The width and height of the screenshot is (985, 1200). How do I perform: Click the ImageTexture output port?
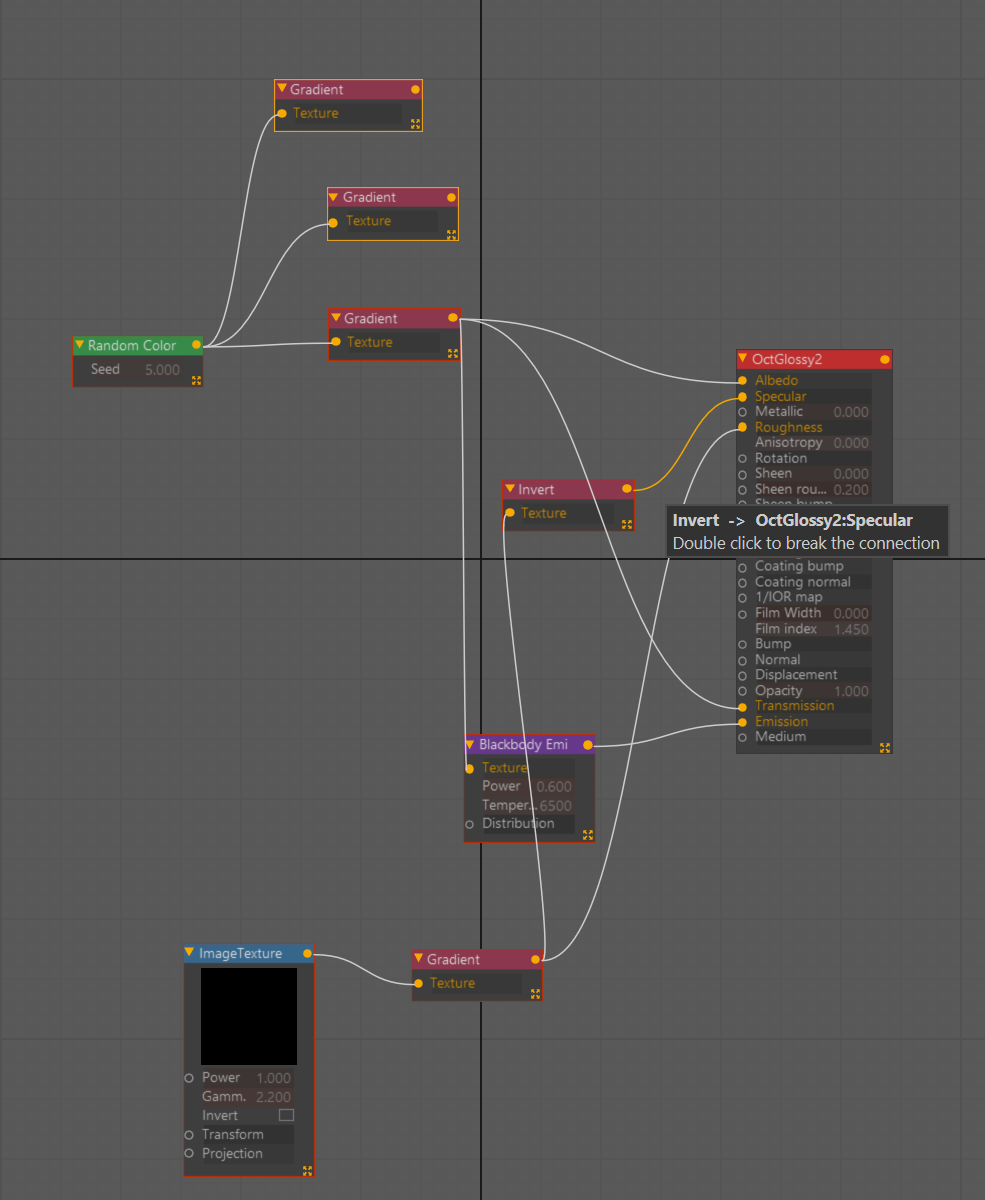(307, 953)
